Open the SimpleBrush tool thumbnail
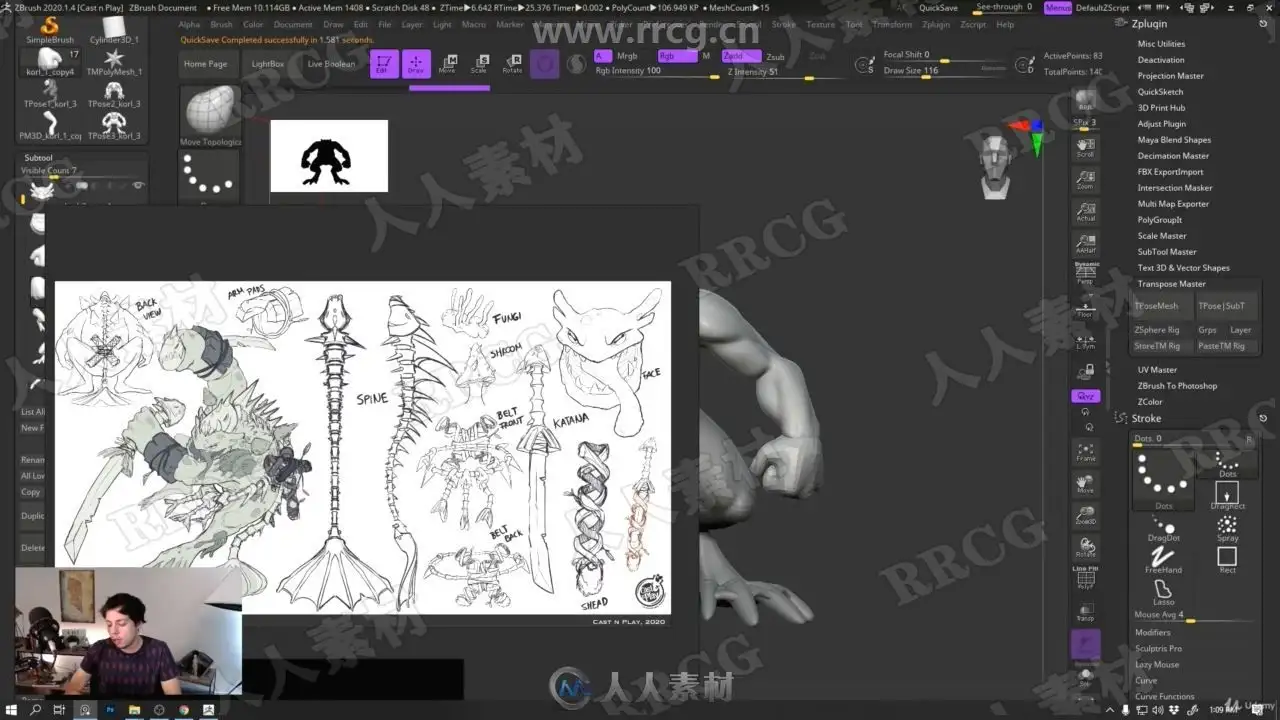 [x=50, y=28]
